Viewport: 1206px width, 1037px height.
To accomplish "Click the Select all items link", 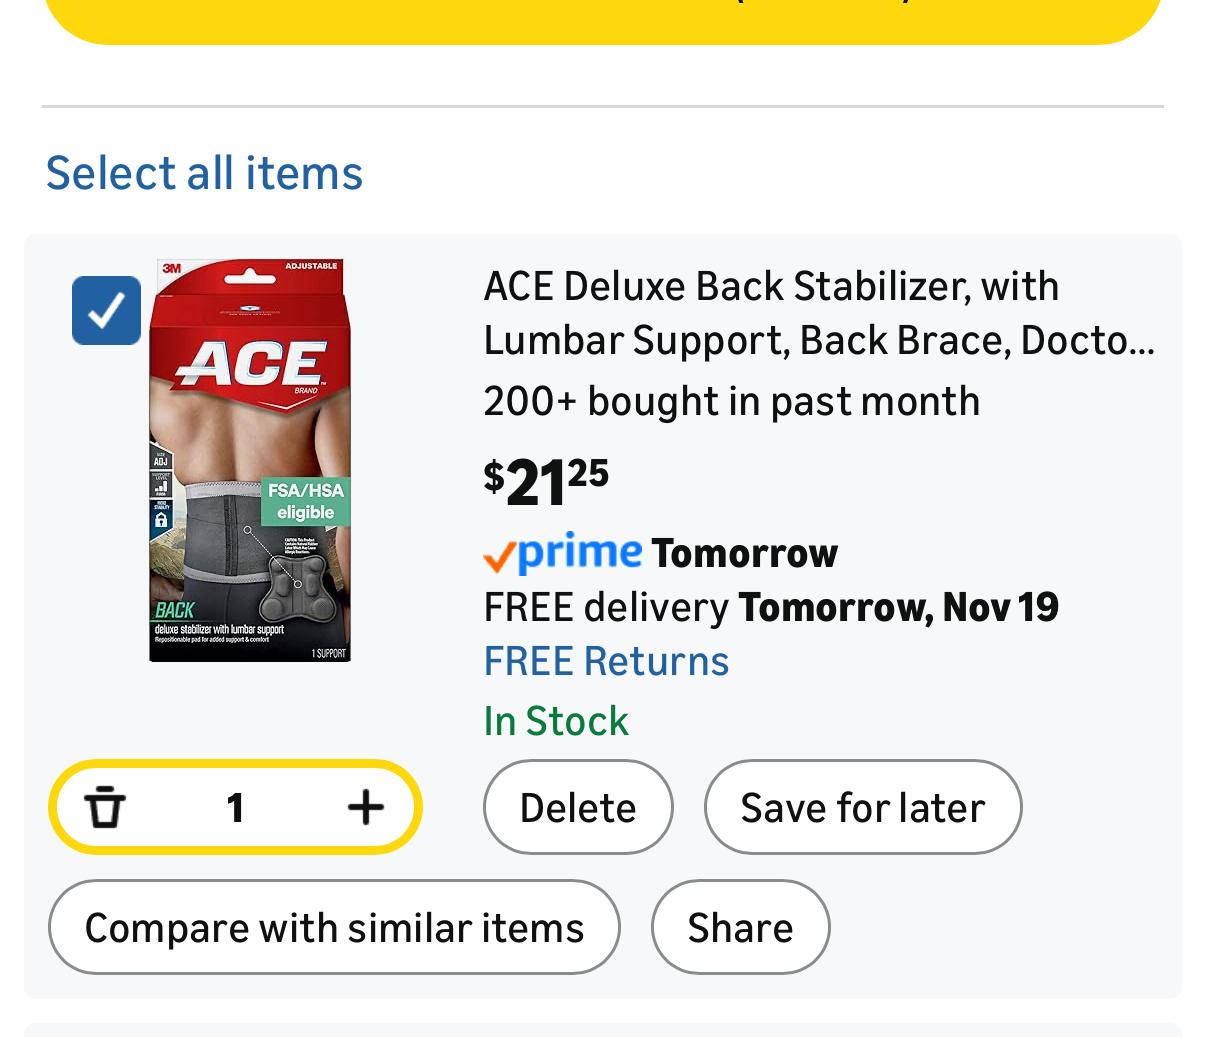I will pos(204,172).
